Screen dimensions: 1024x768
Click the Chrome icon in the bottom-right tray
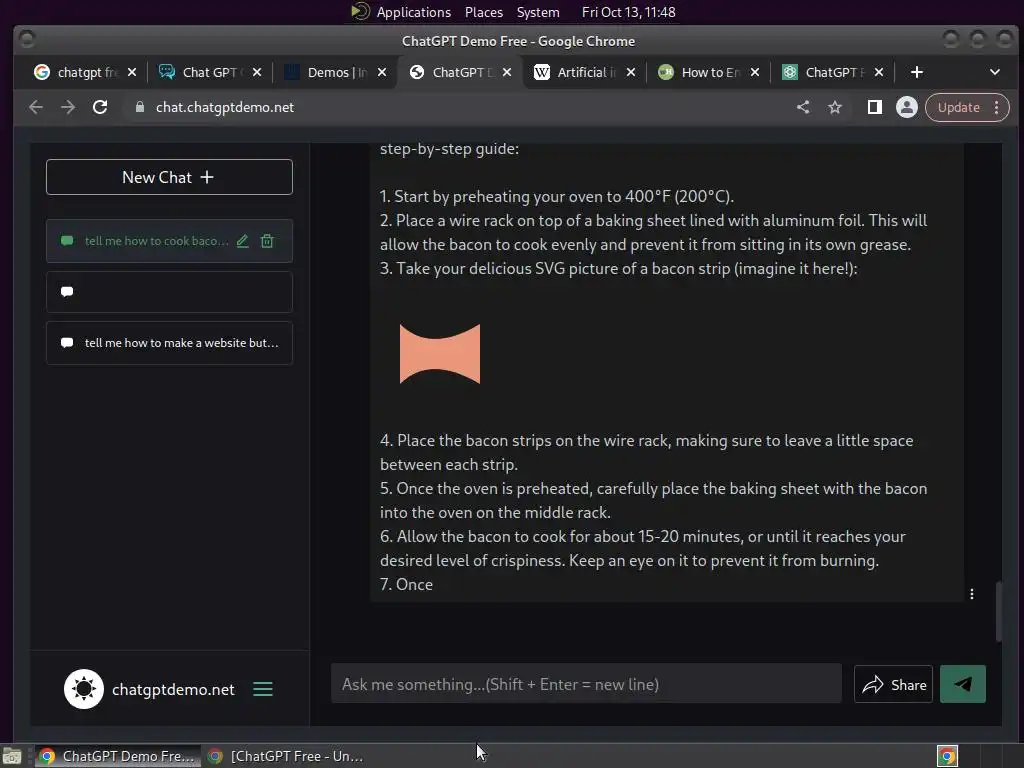[x=947, y=756]
